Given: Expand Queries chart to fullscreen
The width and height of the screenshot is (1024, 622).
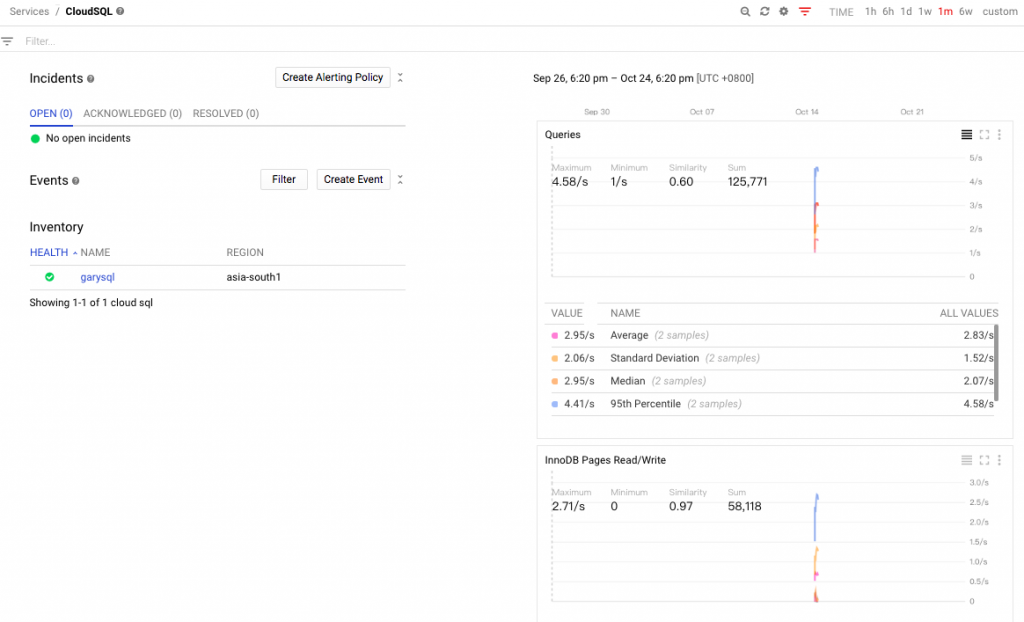Looking at the screenshot, I should click(x=984, y=135).
